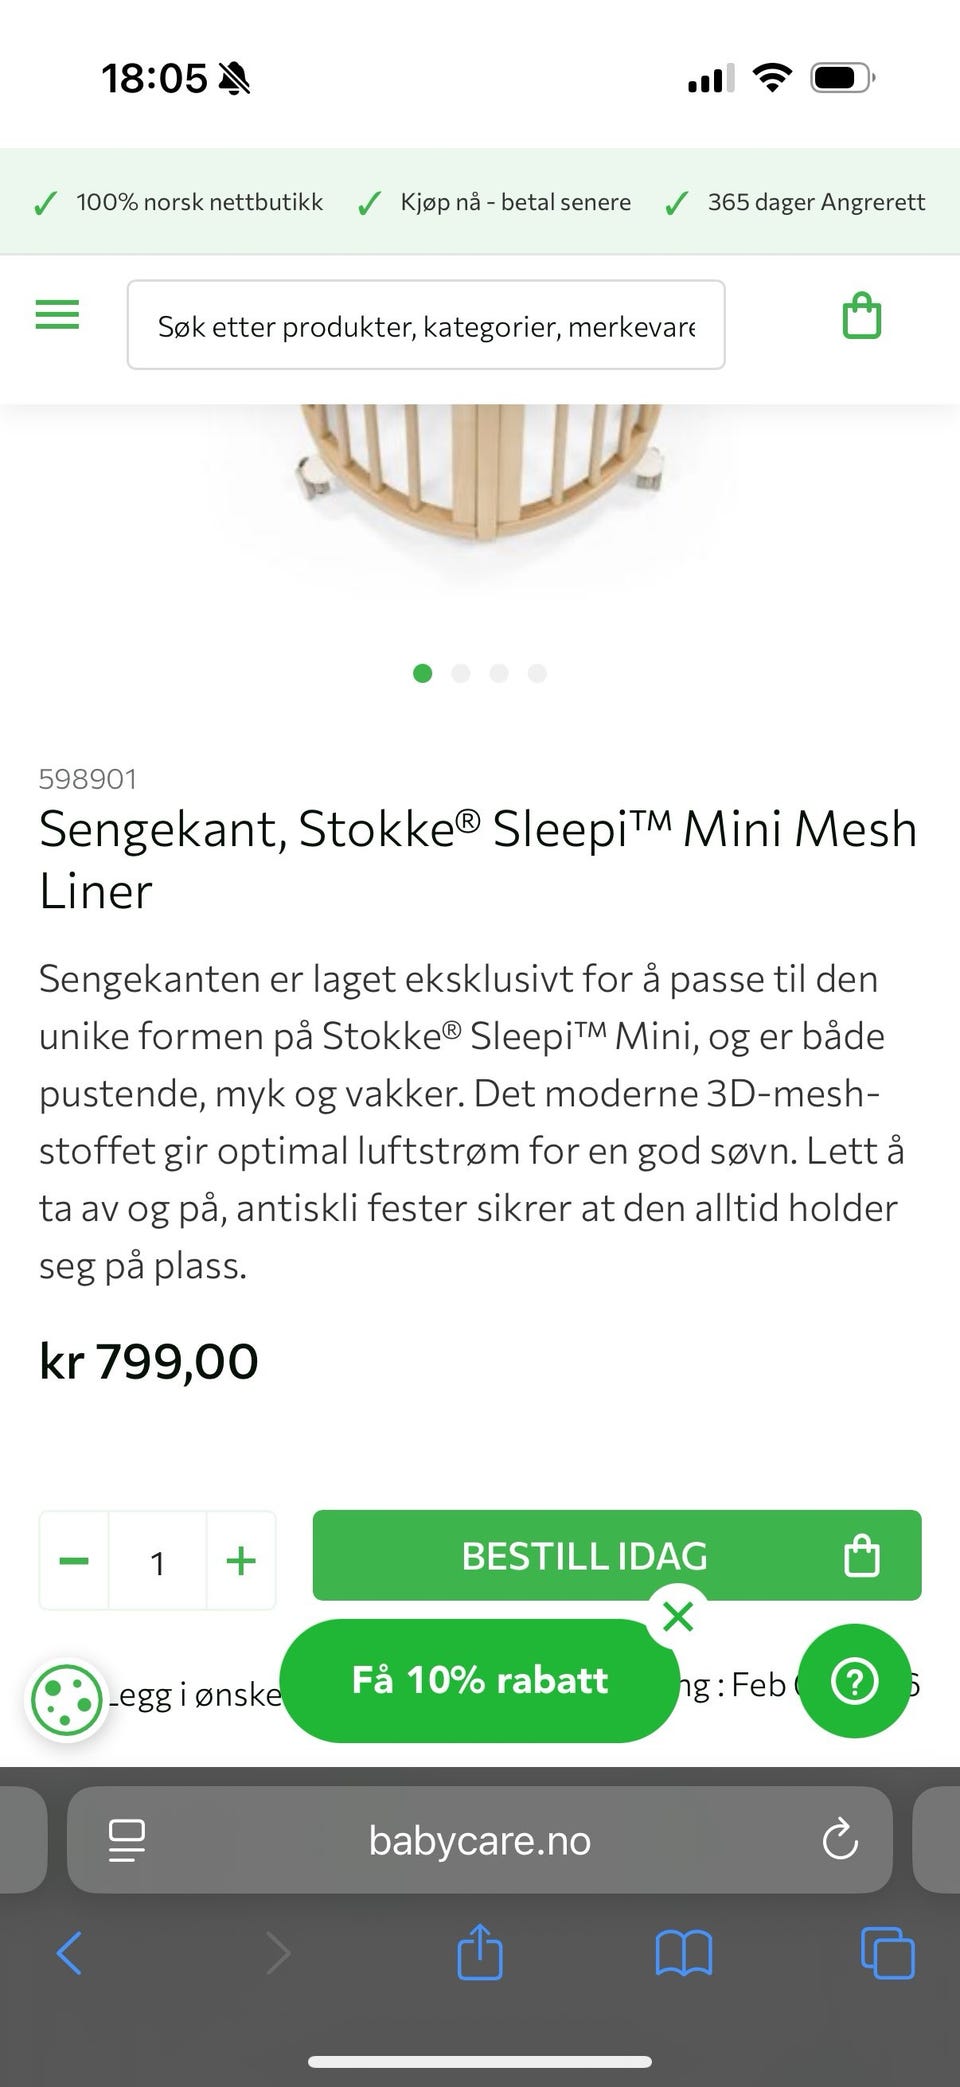Open the help question mark bubble
The width and height of the screenshot is (960, 2087).
[x=855, y=1682]
